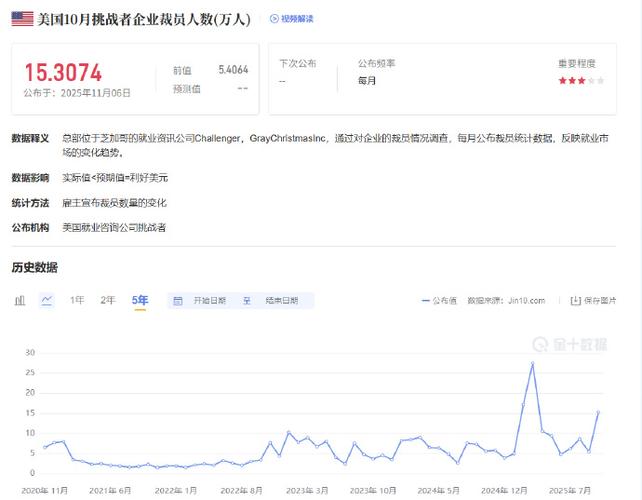642x500 pixels.
Task: Click the 15.3074 published value
Action: [63, 73]
